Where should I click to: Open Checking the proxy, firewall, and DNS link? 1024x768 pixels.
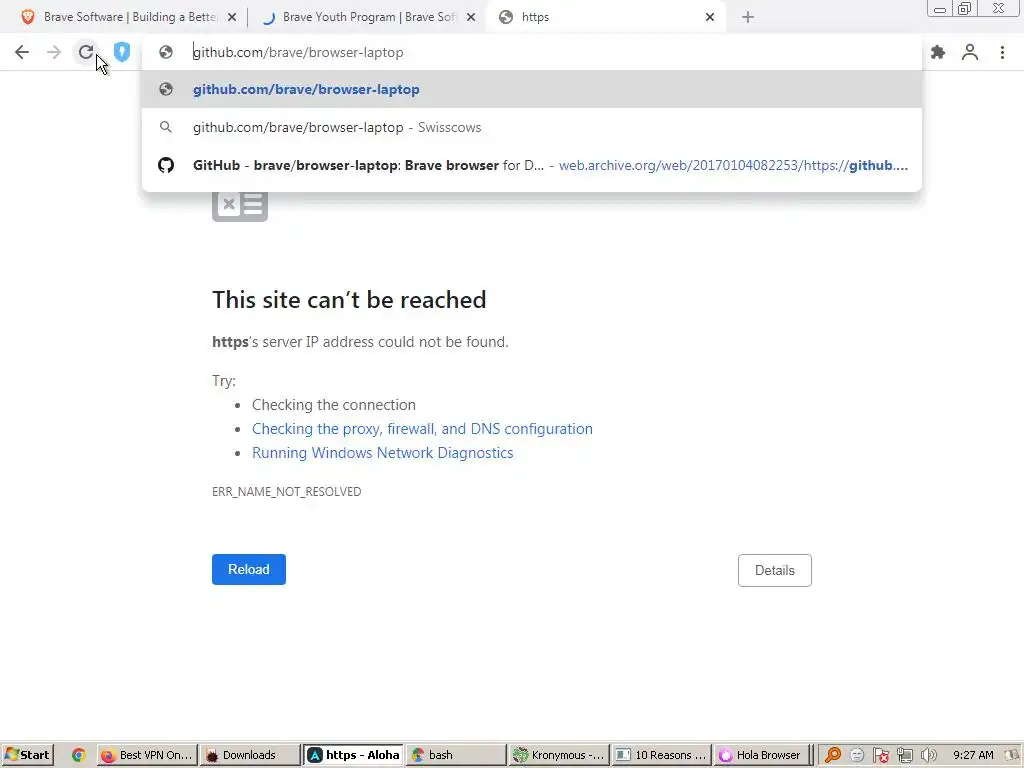pos(423,429)
